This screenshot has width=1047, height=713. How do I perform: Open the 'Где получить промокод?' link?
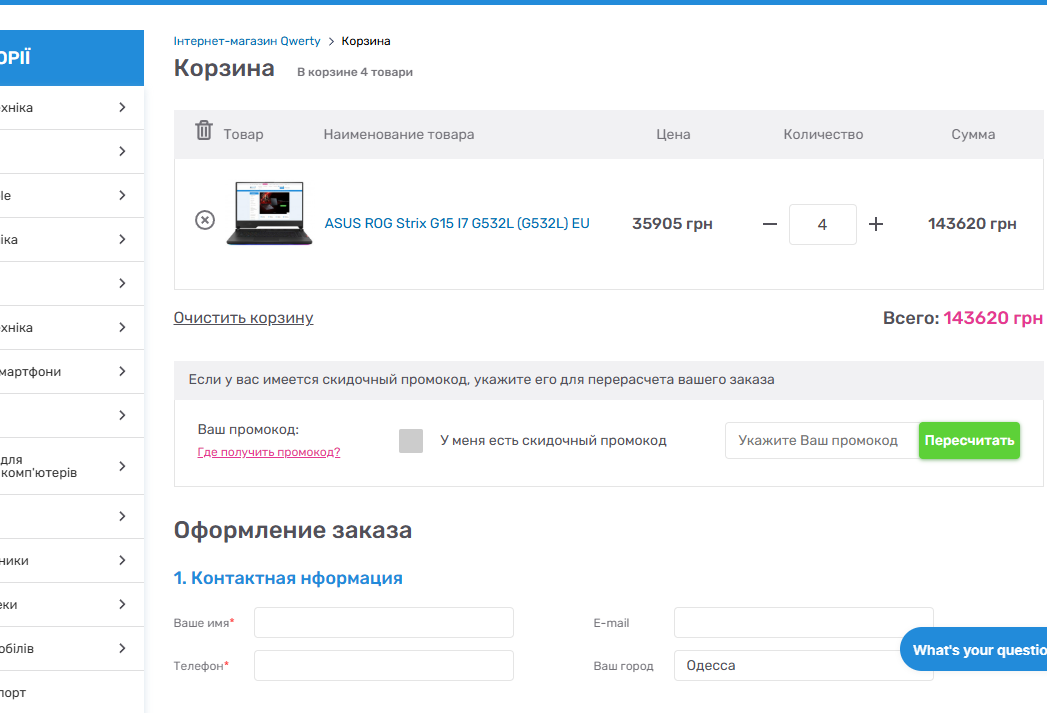[x=269, y=452]
